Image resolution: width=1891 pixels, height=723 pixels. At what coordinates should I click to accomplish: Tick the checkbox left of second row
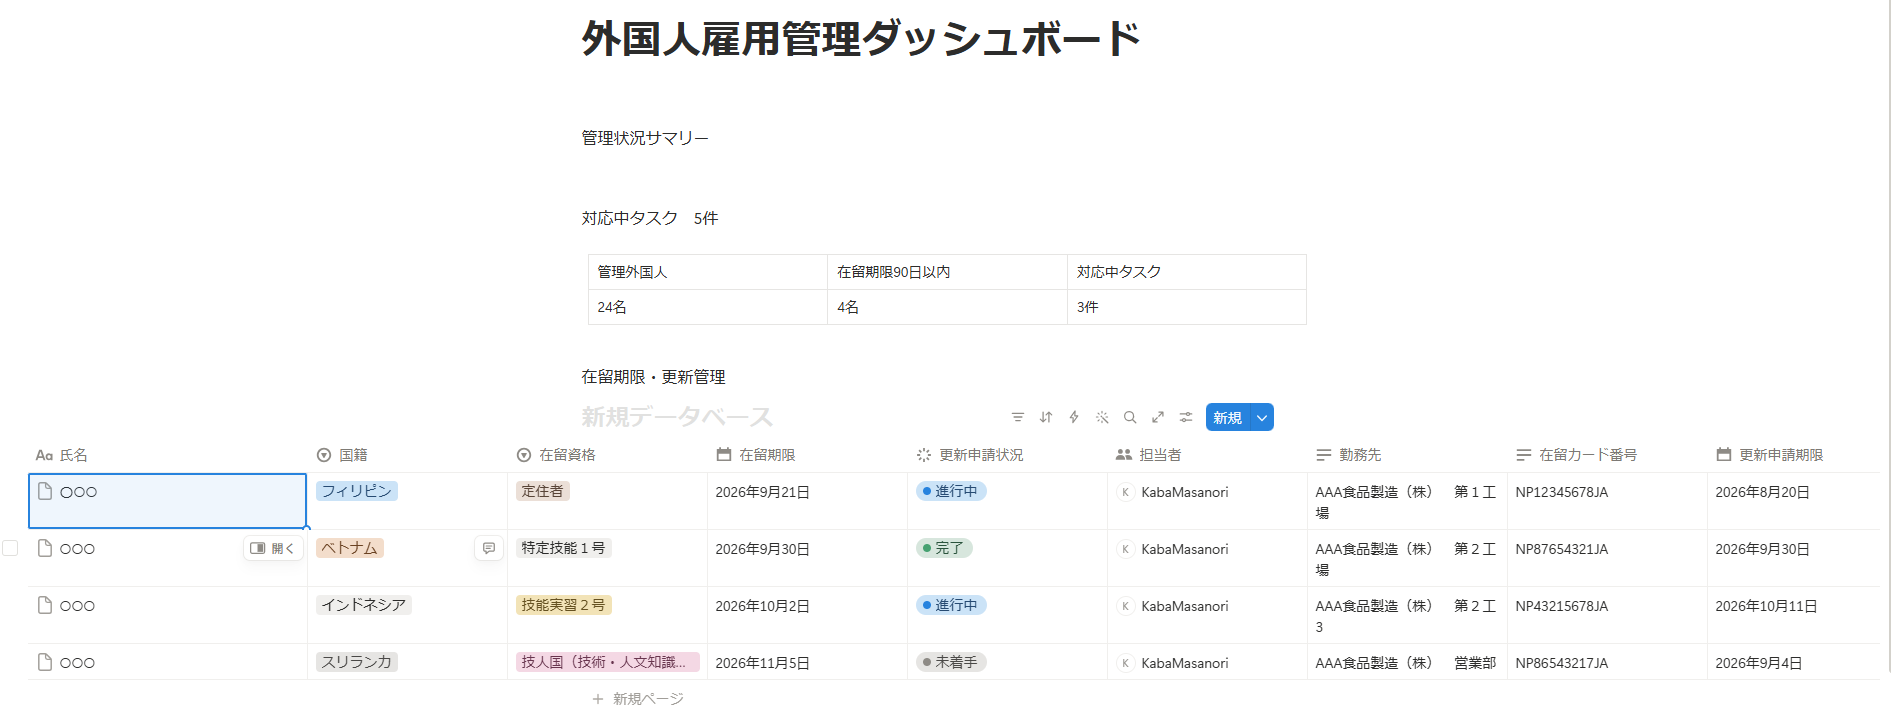coord(10,548)
